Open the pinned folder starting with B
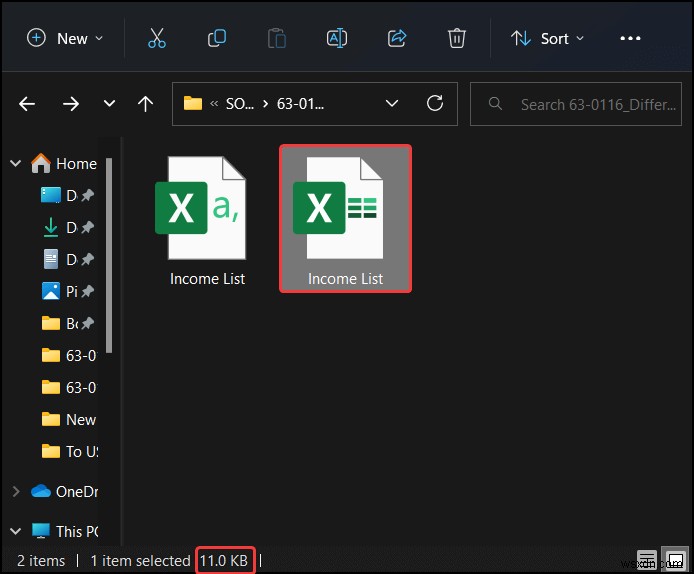The width and height of the screenshot is (694, 574). pos(67,324)
